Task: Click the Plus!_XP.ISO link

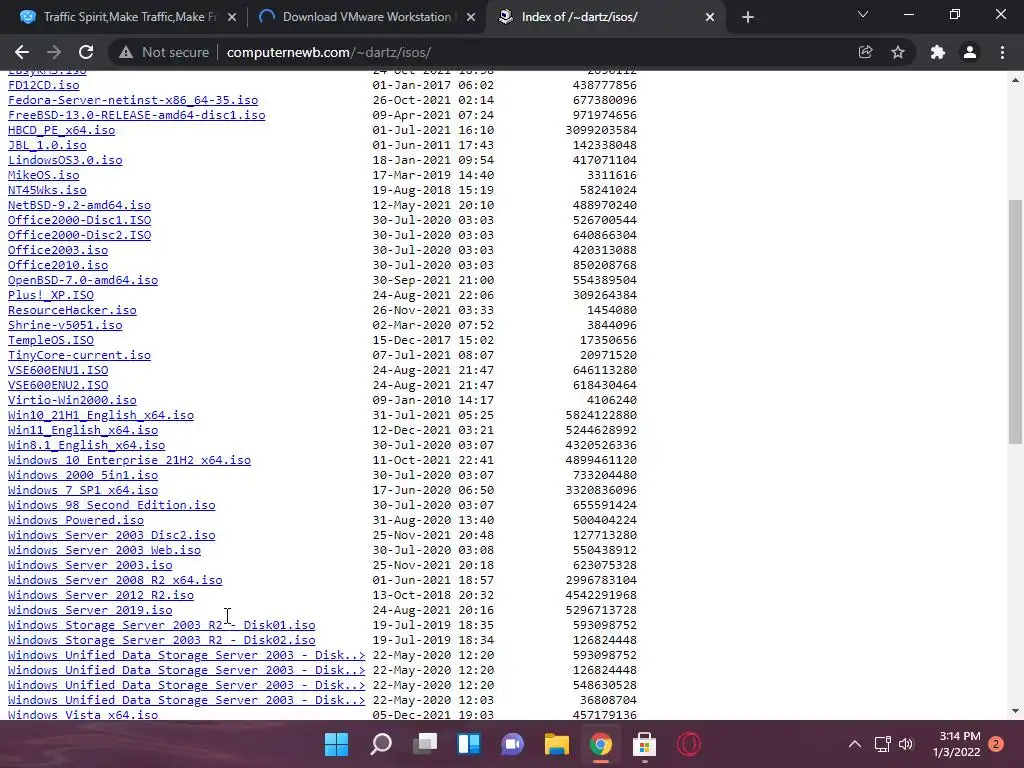Action: pos(51,295)
